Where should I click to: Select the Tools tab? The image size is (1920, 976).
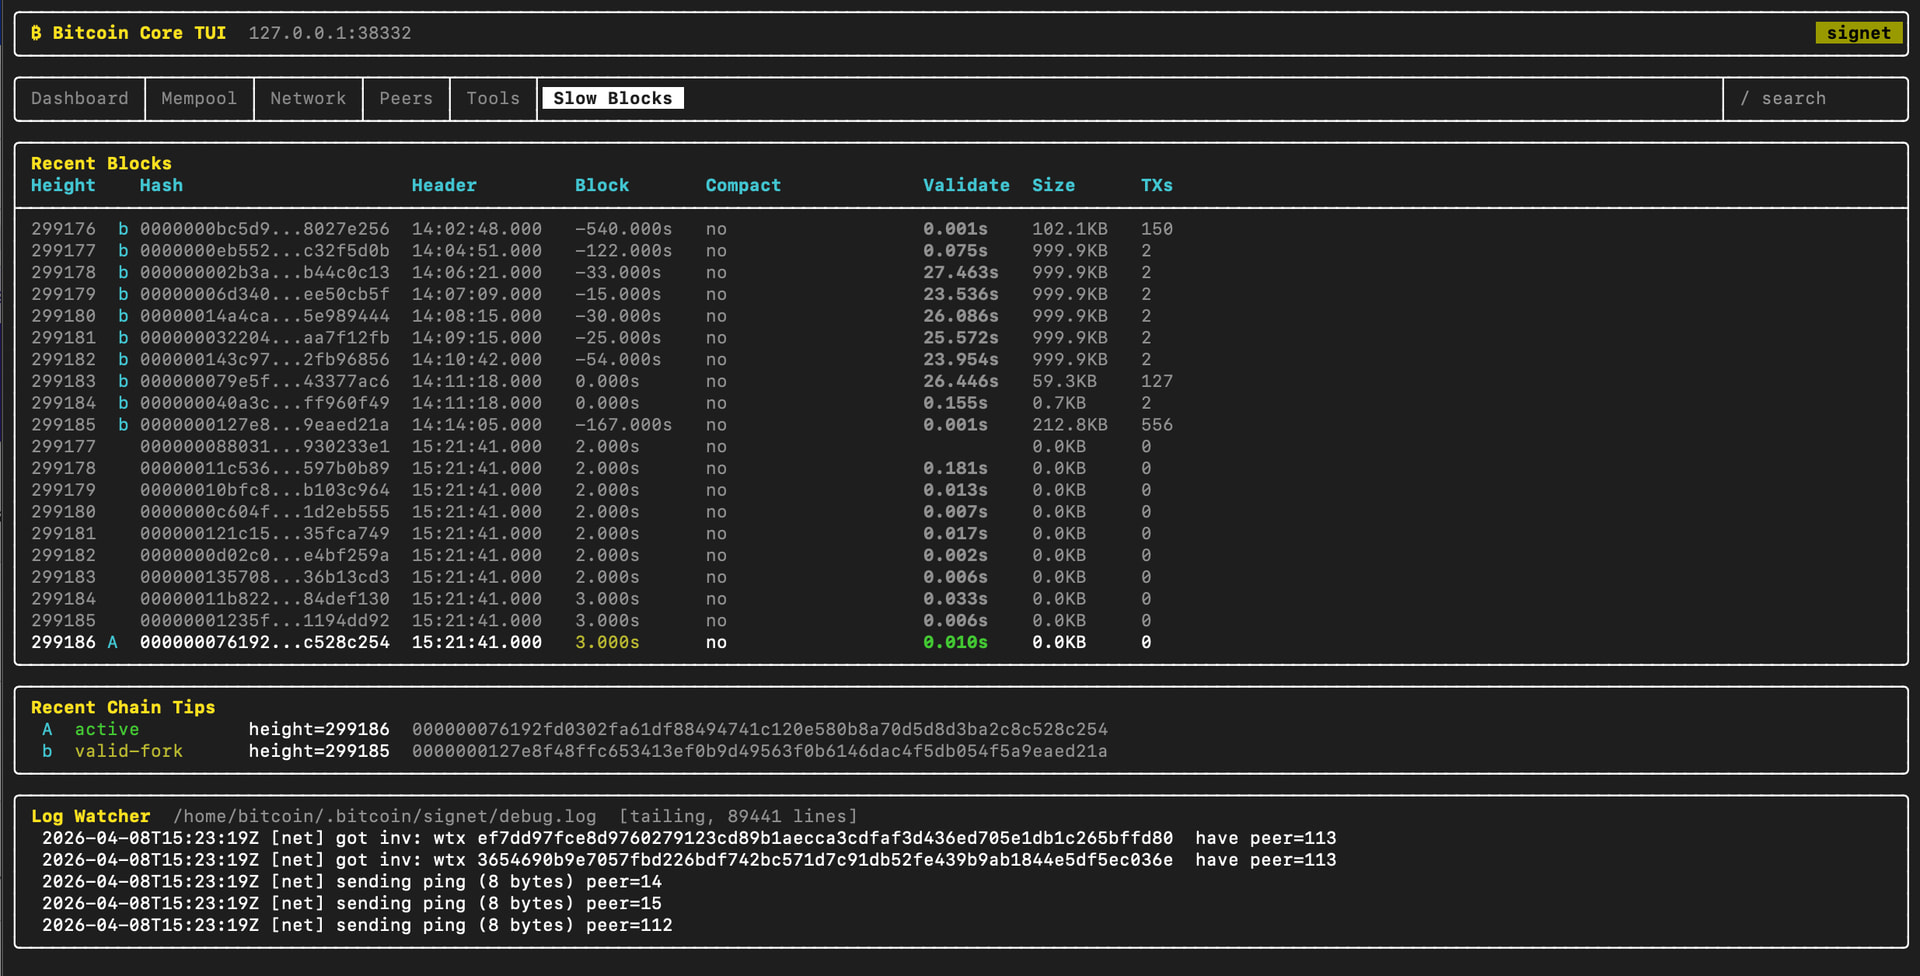493,98
